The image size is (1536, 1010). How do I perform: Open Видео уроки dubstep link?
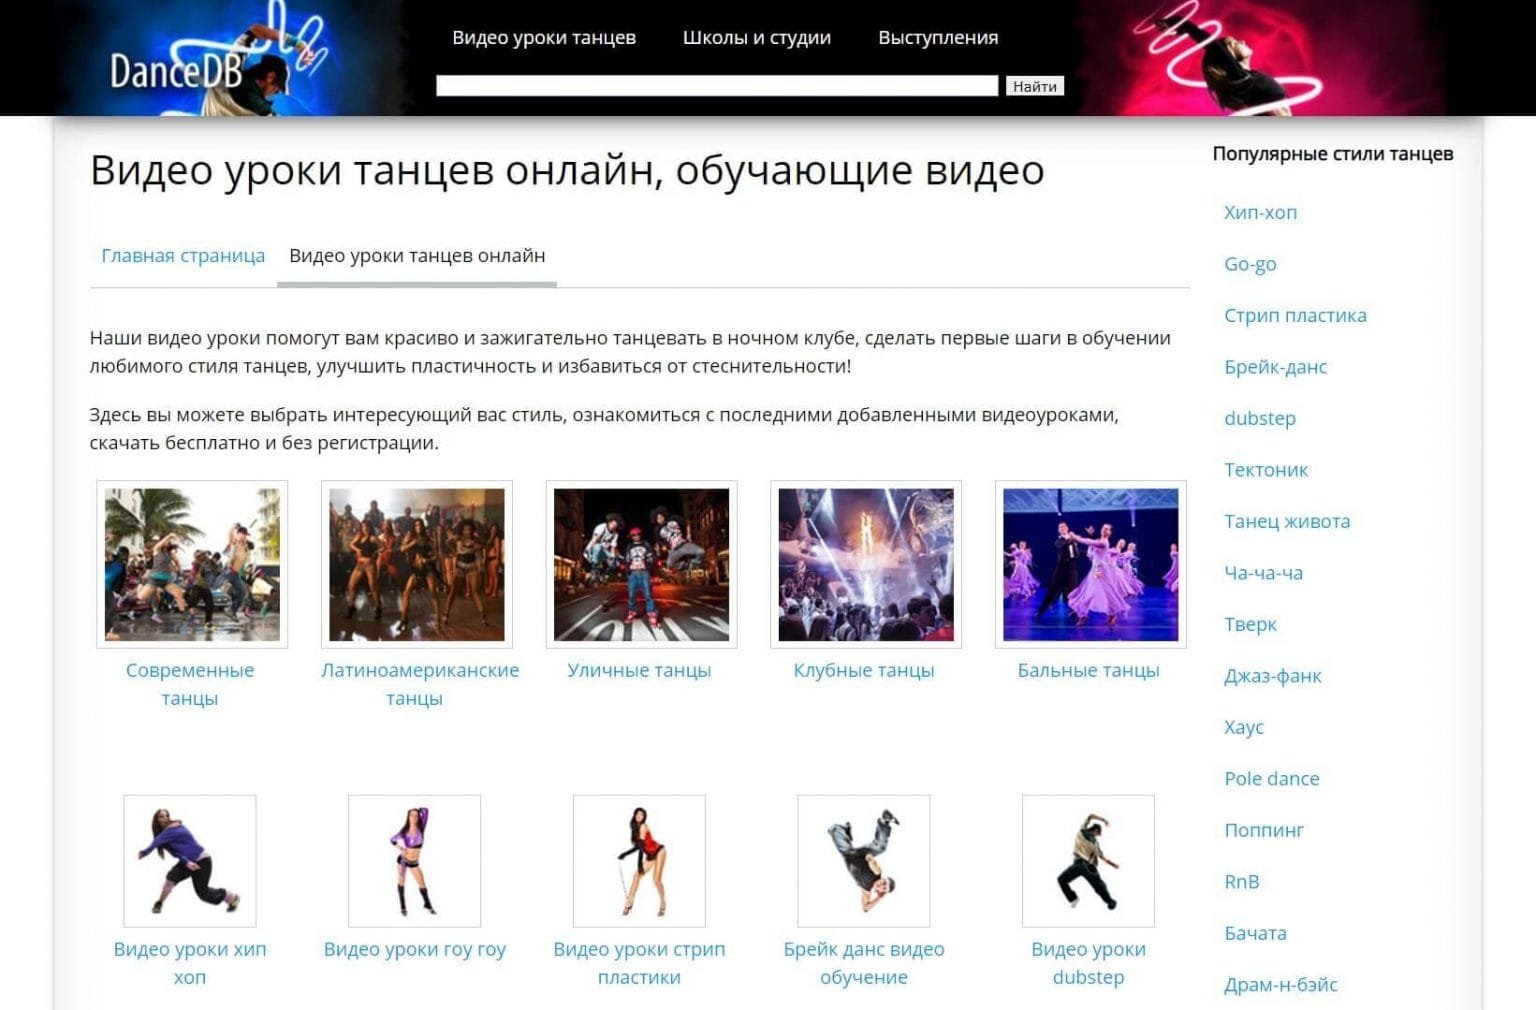pos(1088,963)
